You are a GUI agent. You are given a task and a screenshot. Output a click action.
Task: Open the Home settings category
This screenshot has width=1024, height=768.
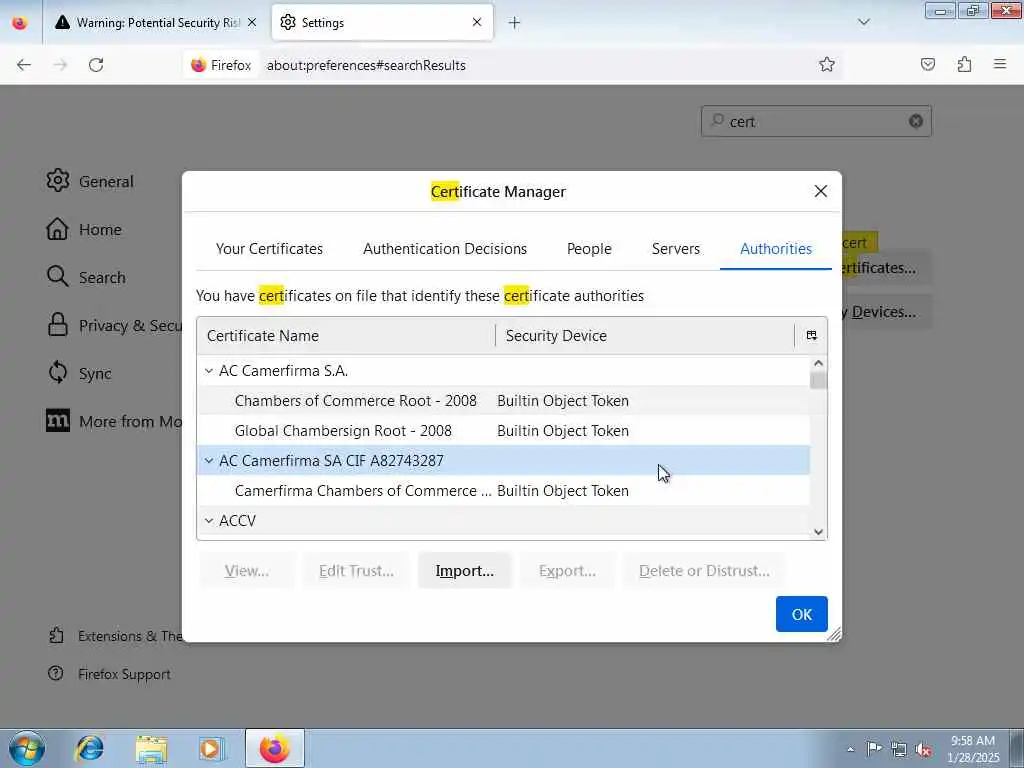point(84,229)
